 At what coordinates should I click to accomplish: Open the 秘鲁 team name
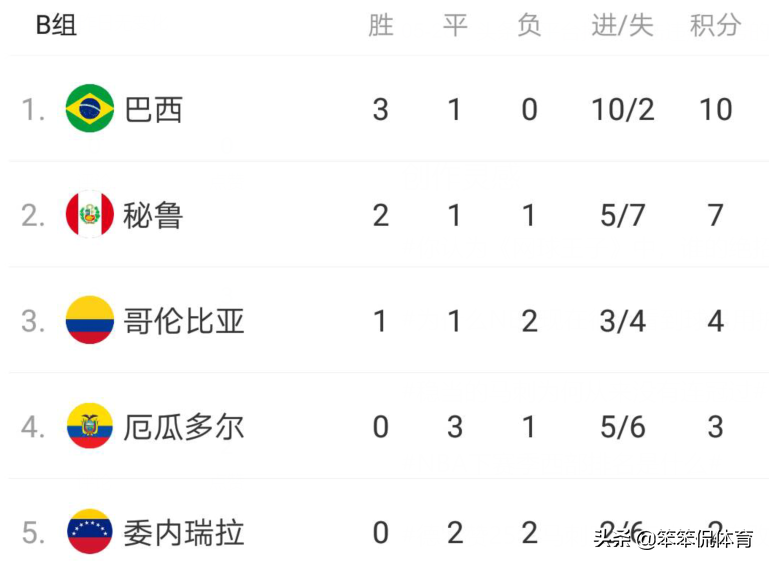click(x=153, y=215)
